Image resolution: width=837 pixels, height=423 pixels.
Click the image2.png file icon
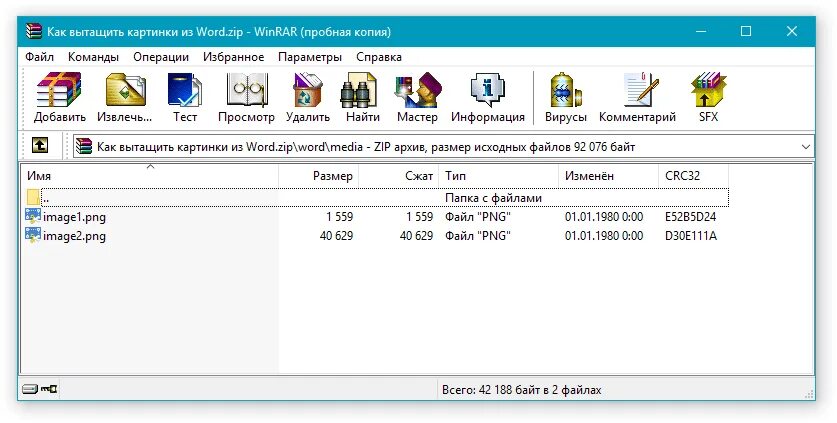33,236
